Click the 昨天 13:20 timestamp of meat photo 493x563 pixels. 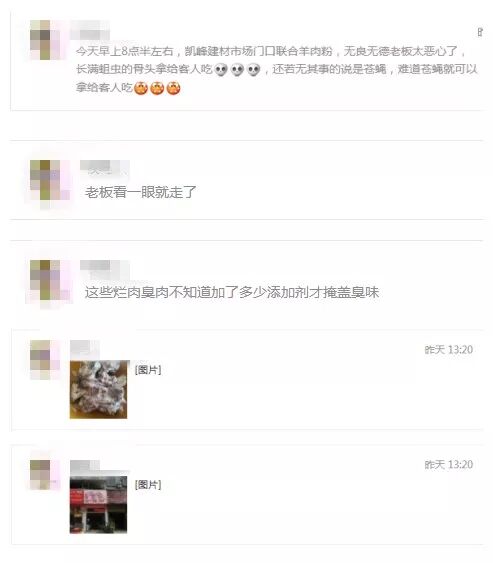[x=448, y=350]
